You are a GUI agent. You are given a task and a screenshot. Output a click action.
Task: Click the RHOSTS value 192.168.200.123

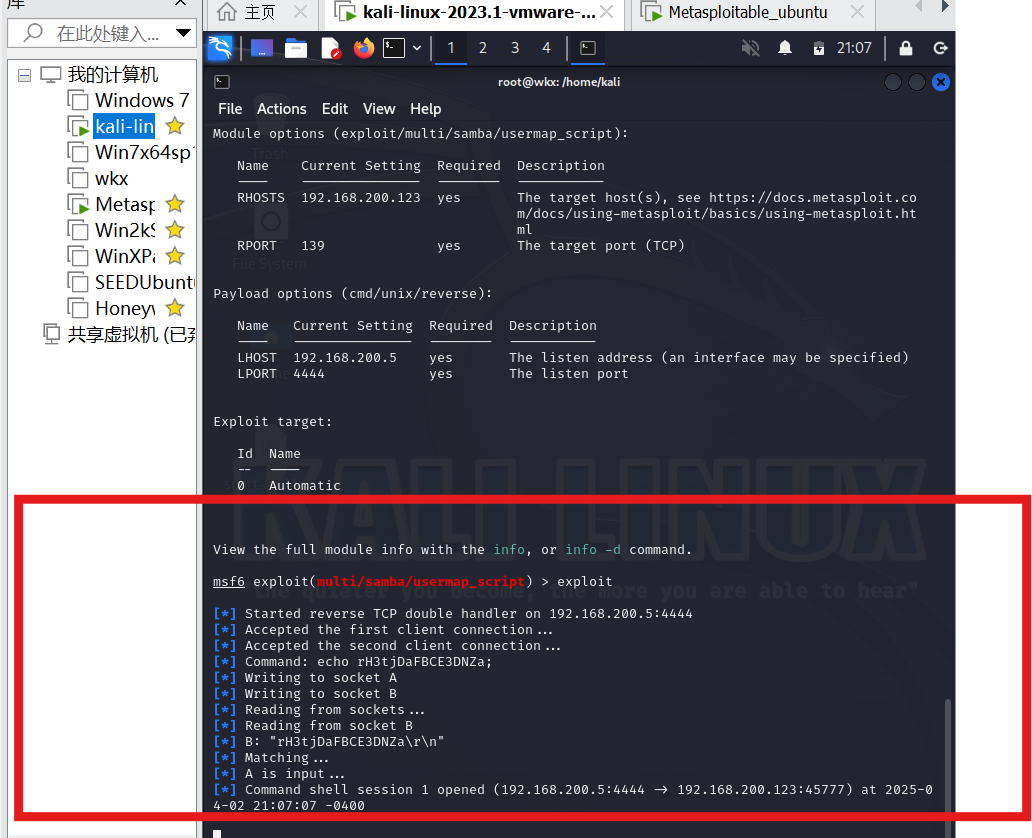[x=361, y=197]
